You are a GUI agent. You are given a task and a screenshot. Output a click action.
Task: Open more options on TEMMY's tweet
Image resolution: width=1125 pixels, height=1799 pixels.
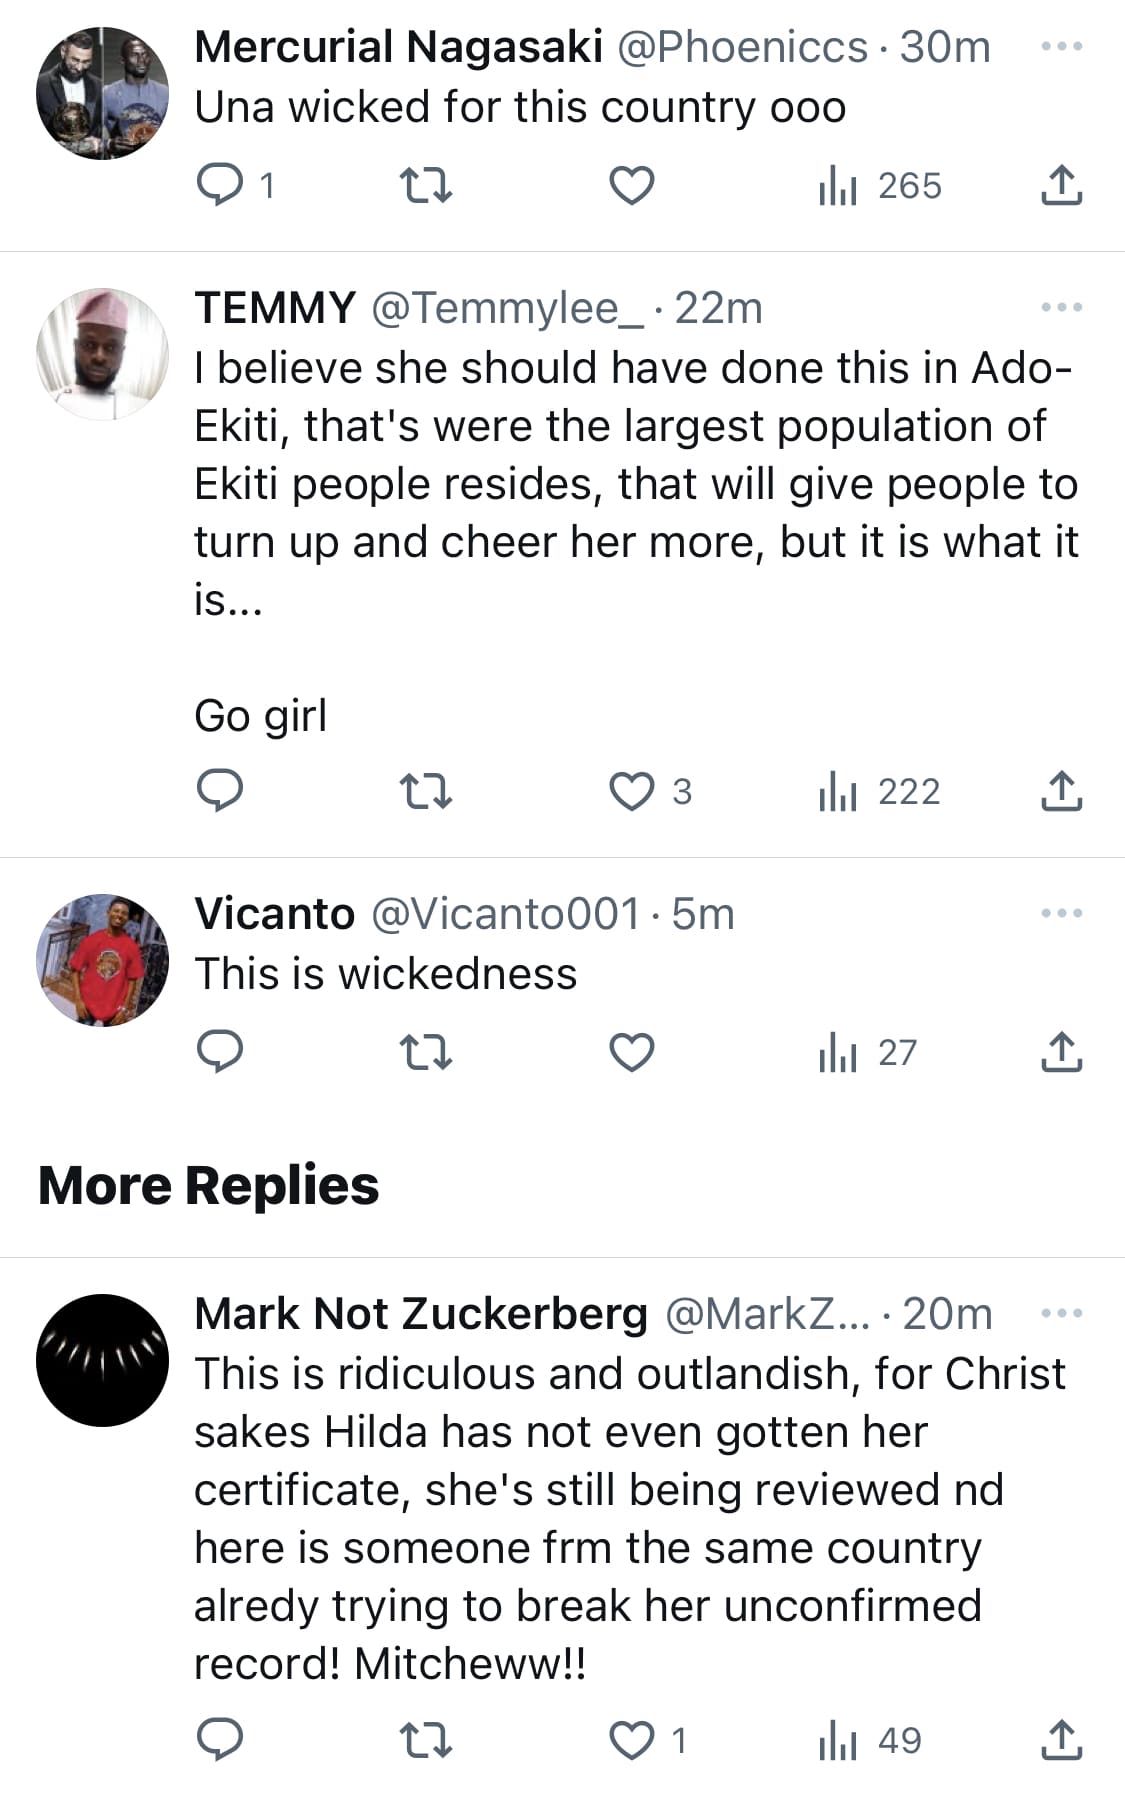1061,308
